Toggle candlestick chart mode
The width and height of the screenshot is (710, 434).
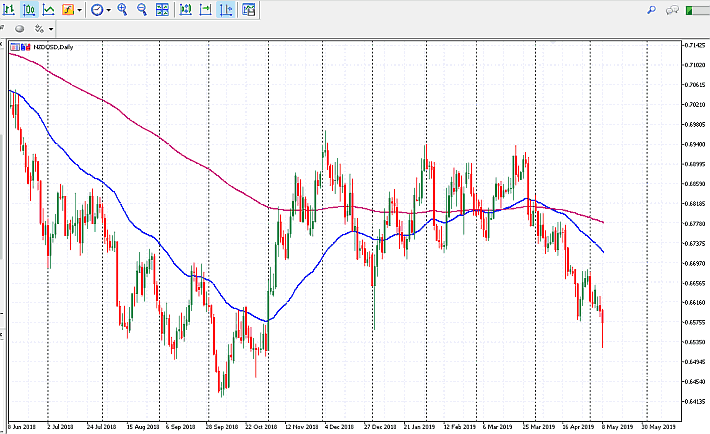coord(28,10)
